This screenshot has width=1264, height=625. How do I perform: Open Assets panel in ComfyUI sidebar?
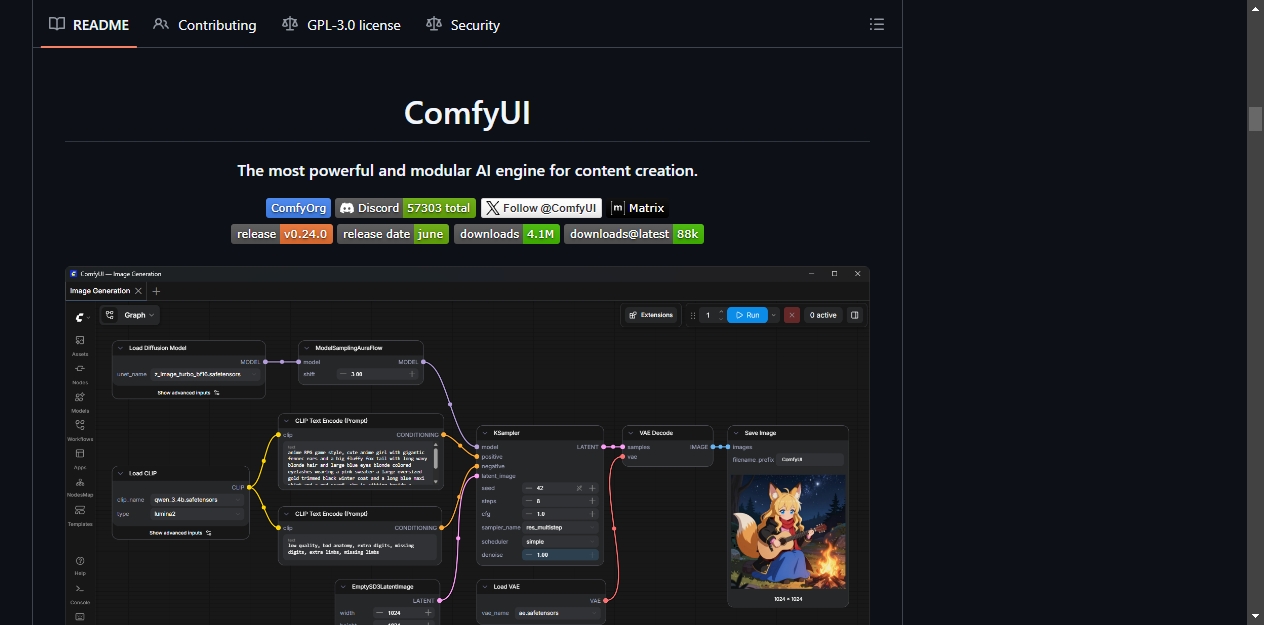80,344
